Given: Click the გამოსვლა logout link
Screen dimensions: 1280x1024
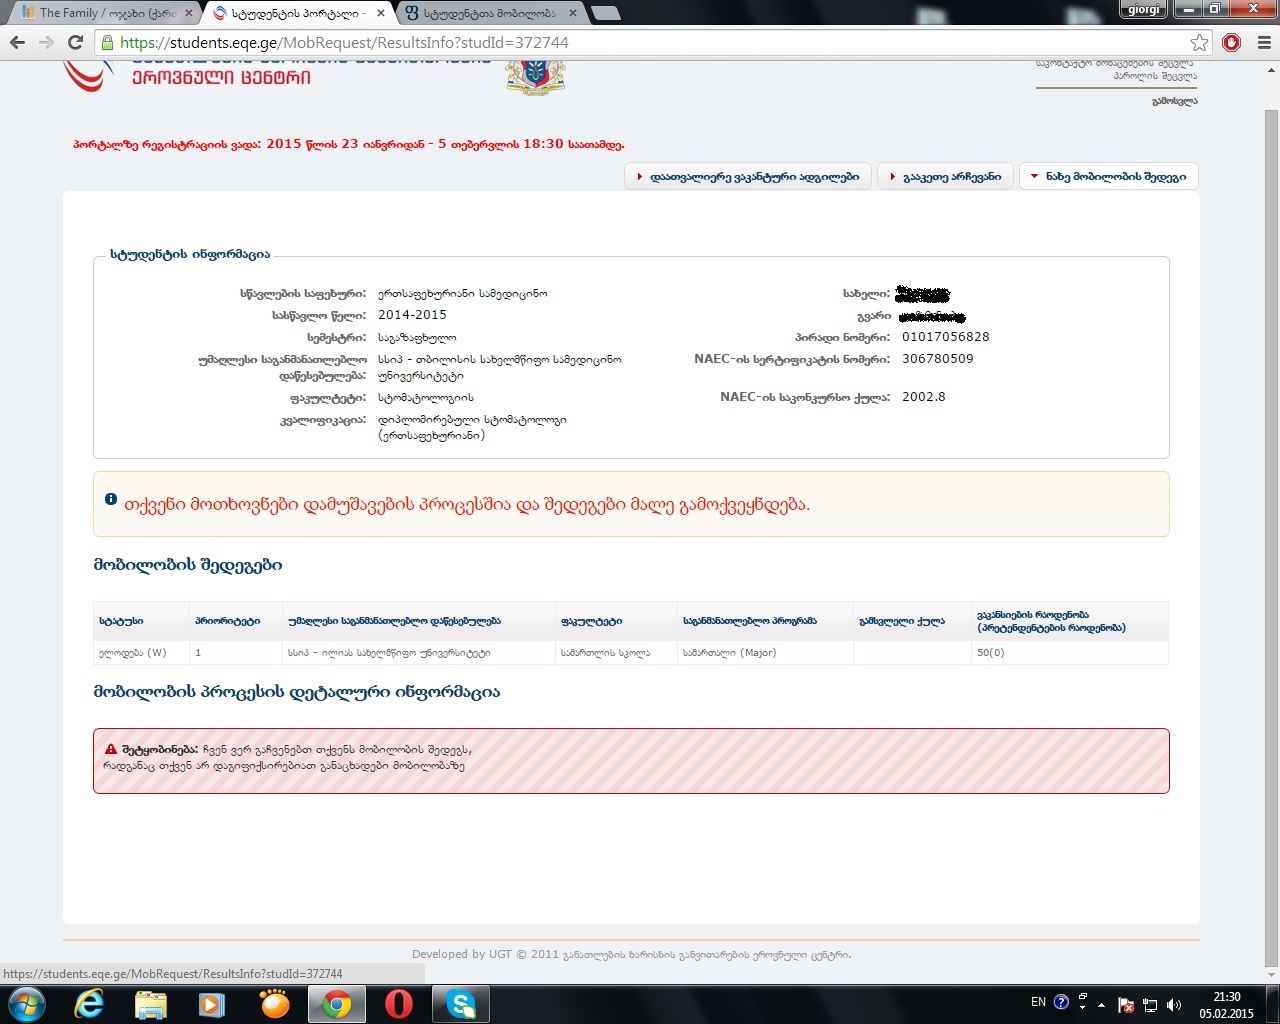Looking at the screenshot, I should [1174, 101].
